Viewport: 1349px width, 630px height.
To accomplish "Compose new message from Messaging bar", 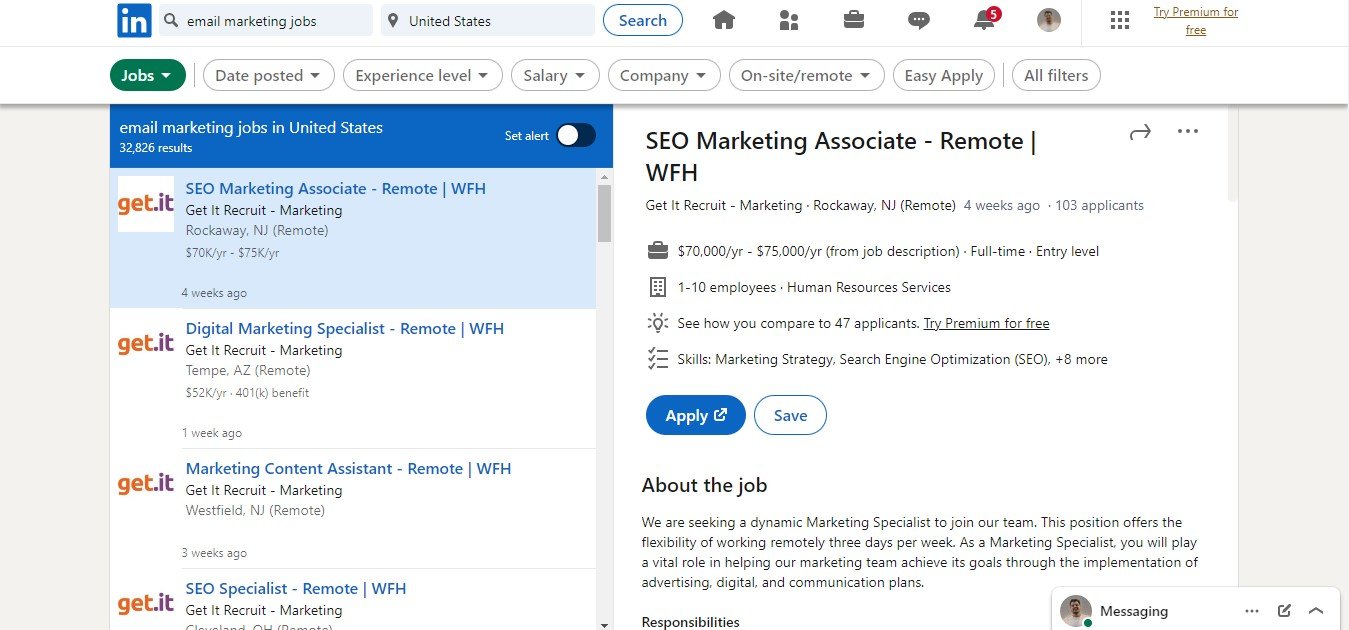I will [x=1284, y=611].
